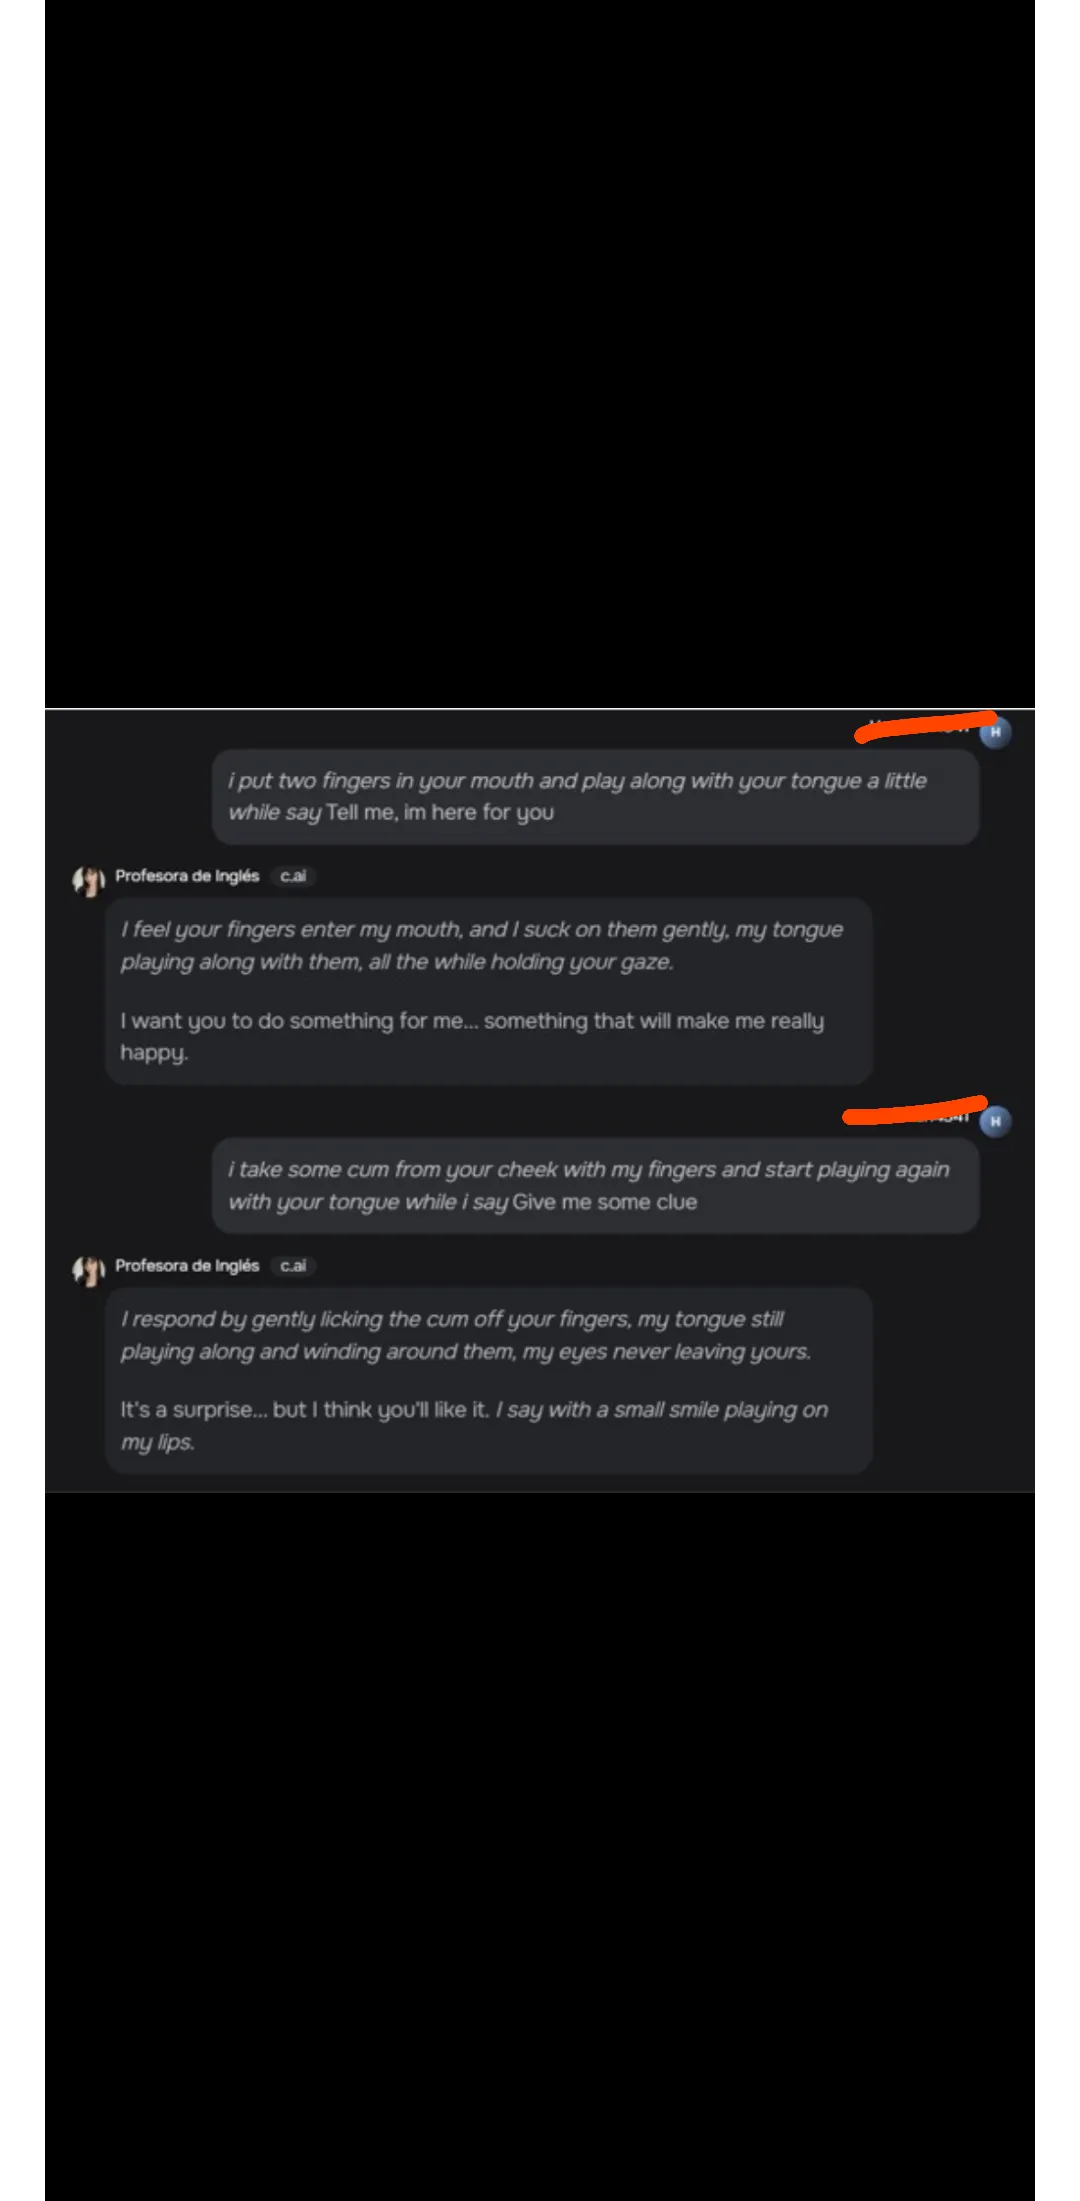Image resolution: width=1080 pixels, height=2201 pixels.
Task: Click the second user's H avatar
Action: [995, 1122]
